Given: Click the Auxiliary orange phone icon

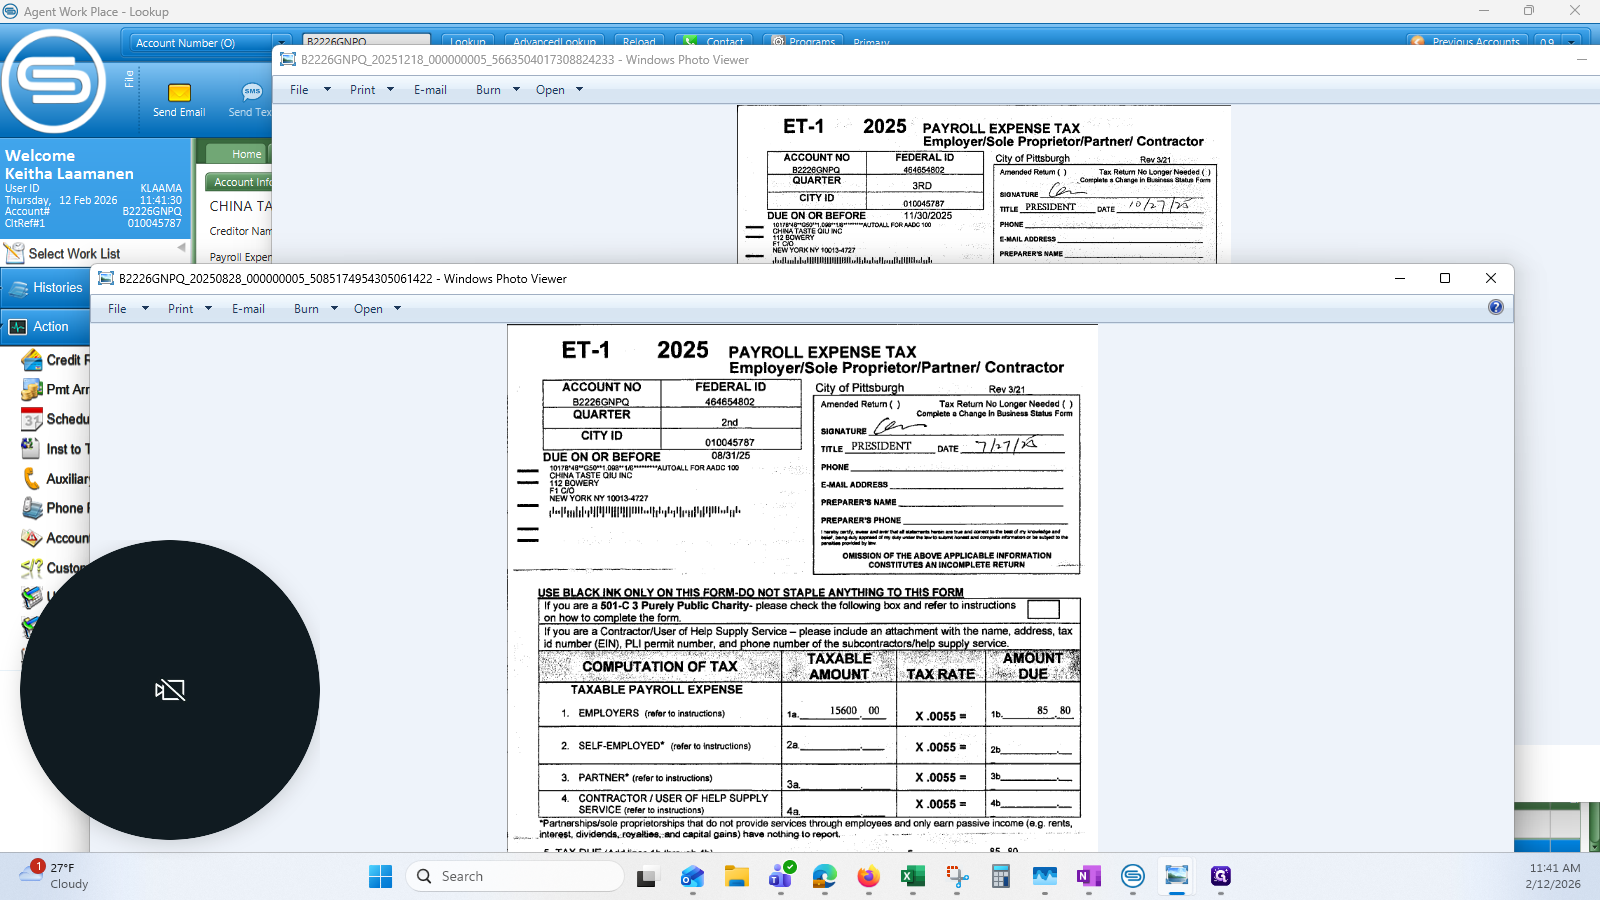Looking at the screenshot, I should pos(32,479).
